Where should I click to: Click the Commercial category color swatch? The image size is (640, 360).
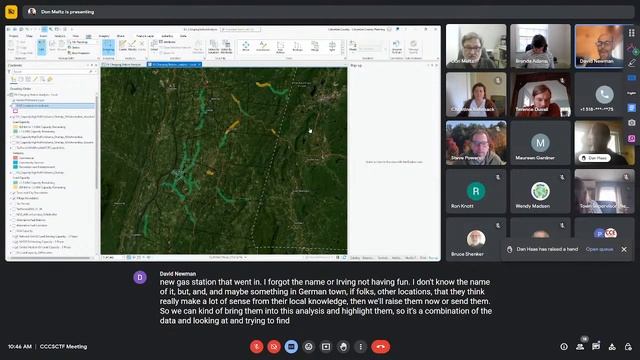[16, 158]
